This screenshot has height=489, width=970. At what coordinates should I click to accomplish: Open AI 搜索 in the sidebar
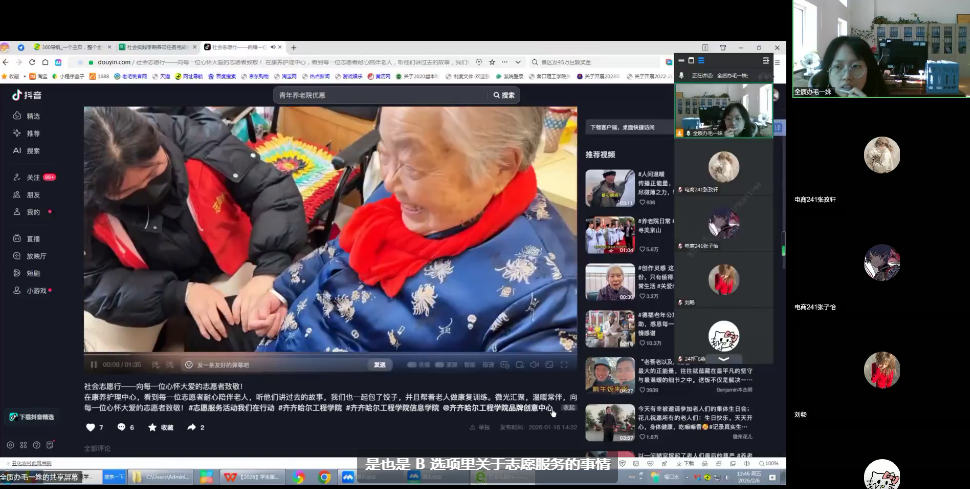(x=28, y=150)
